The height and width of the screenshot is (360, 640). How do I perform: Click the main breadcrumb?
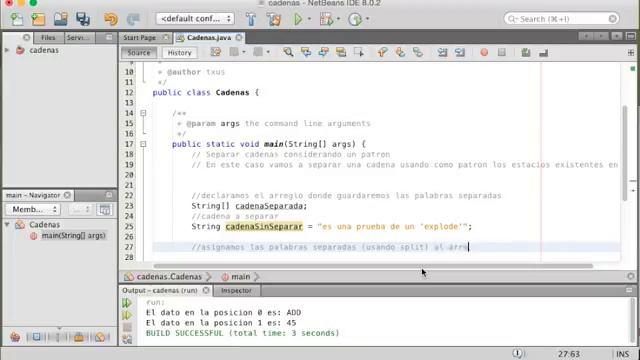(240, 277)
